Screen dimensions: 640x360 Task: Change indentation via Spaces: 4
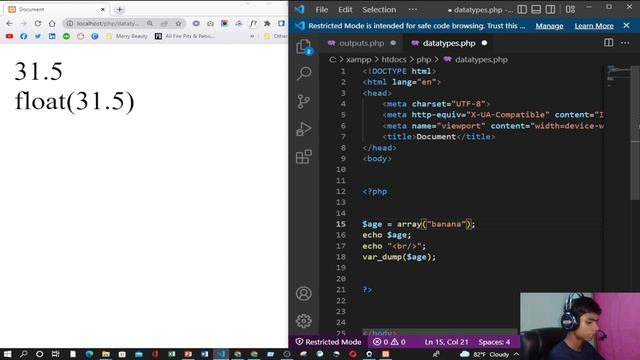(494, 342)
